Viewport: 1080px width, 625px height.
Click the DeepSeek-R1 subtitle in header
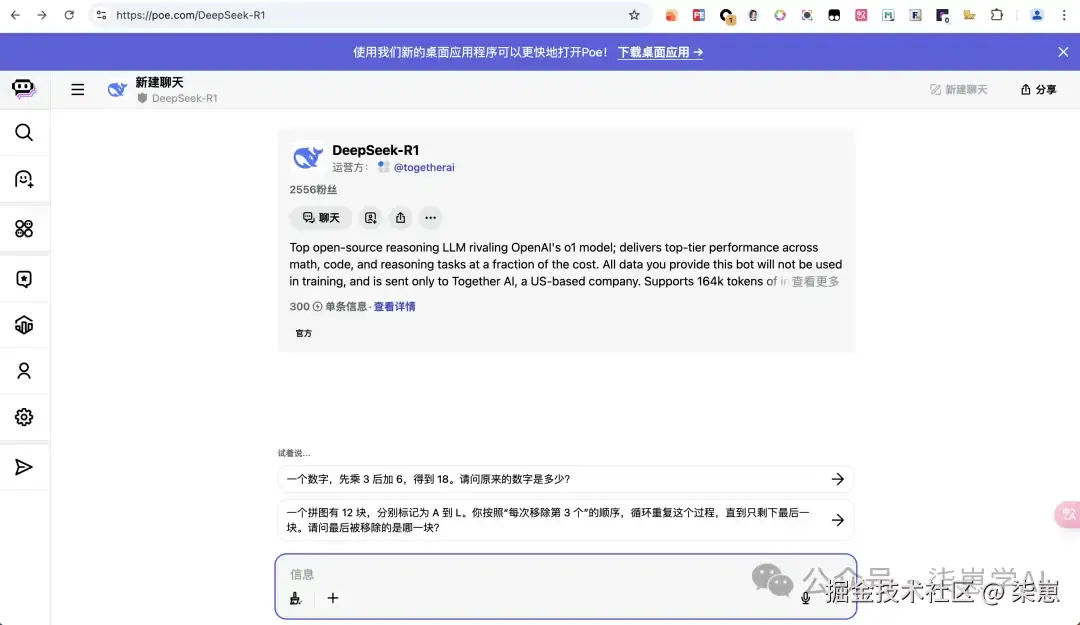pyautogui.click(x=185, y=99)
